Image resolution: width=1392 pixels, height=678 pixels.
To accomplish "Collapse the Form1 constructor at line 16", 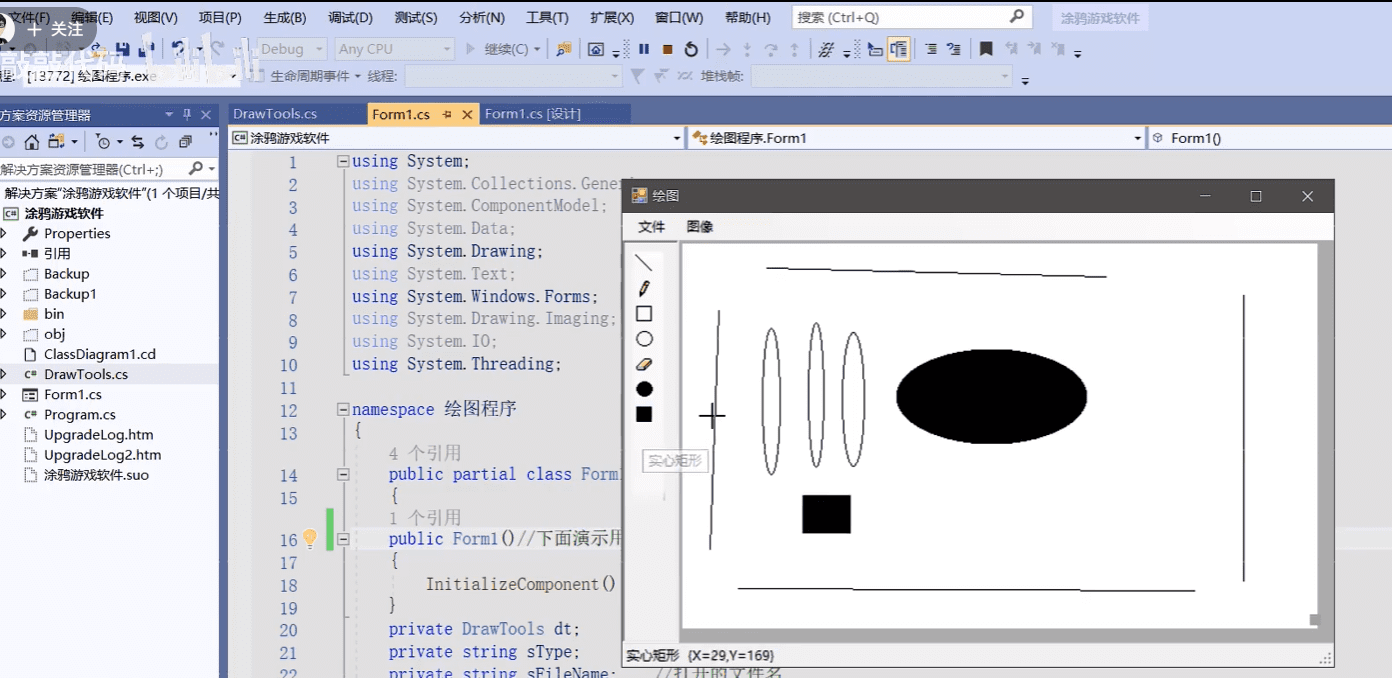I will pos(343,539).
